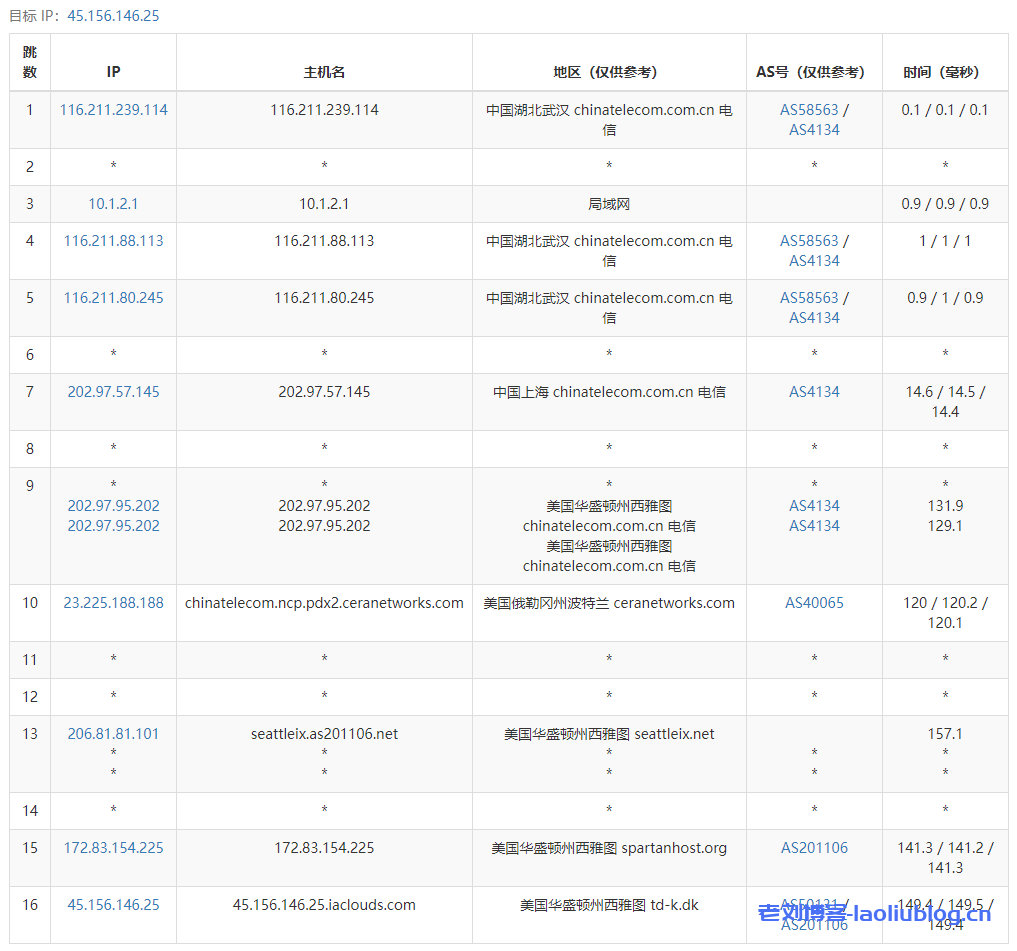
Task: Click SpartanHost IP link 172.83.154.225
Action: pyautogui.click(x=113, y=847)
